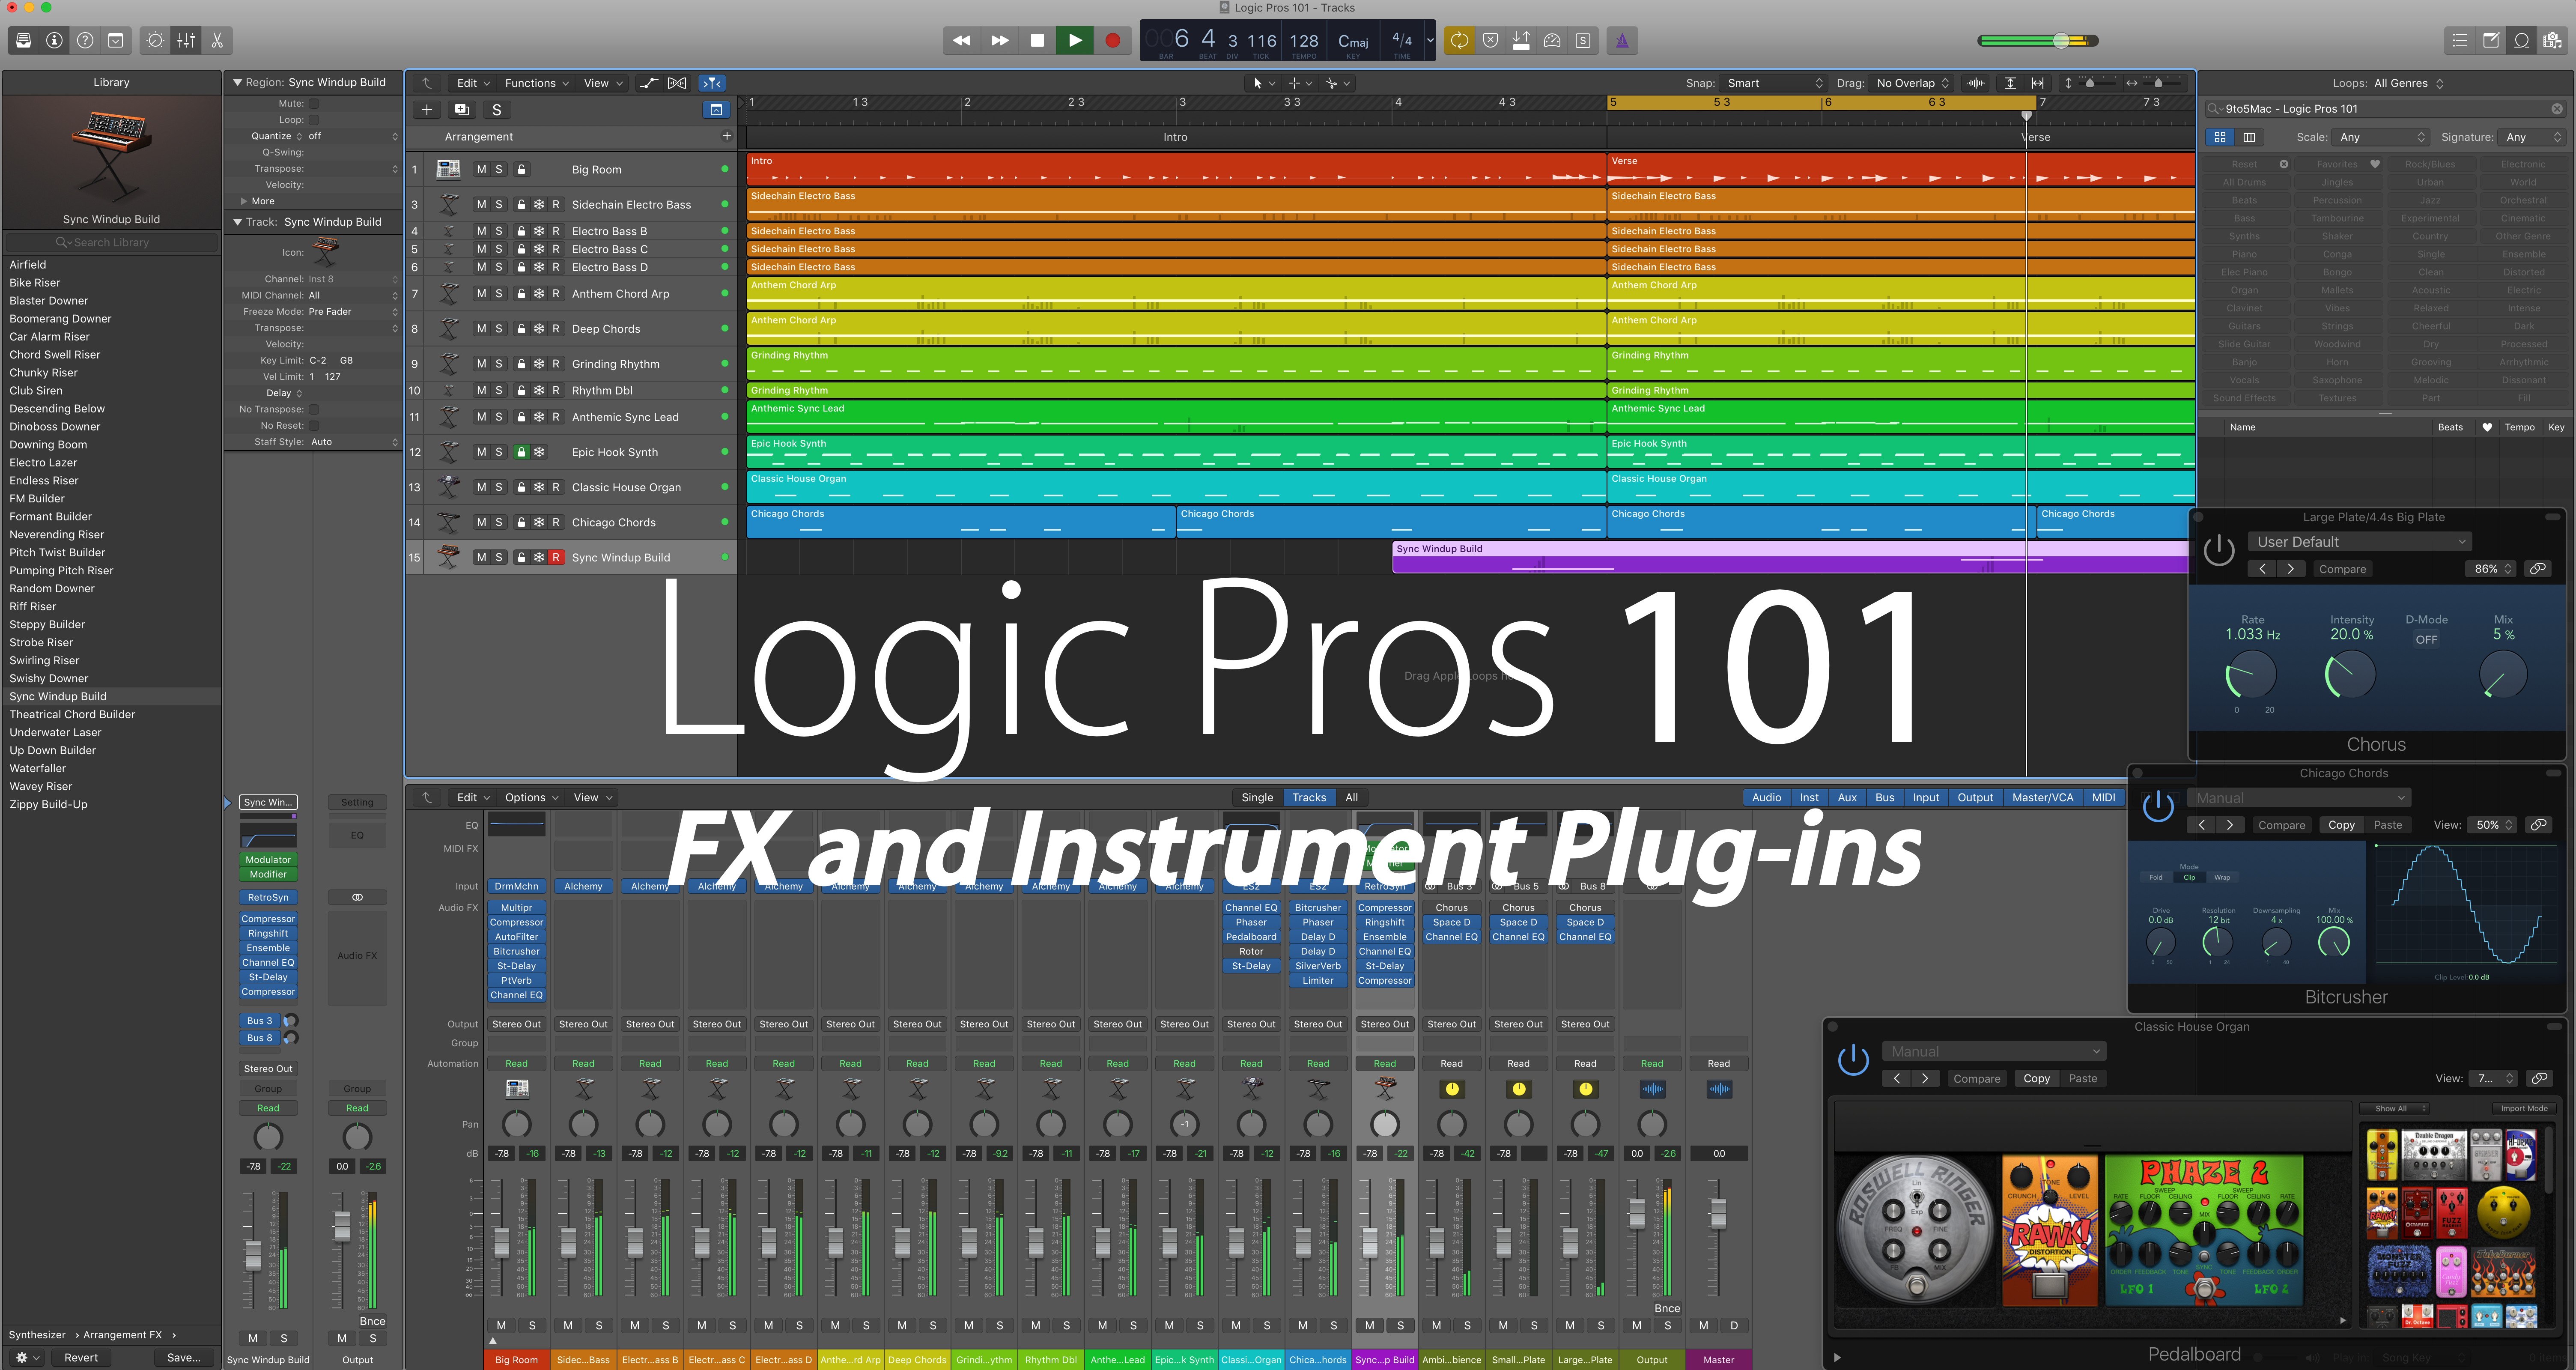
Task: Solo the Deep Chords track
Action: 498,328
